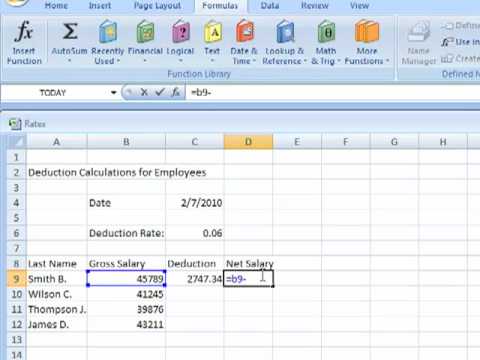Switch to the Data ribbon tab
This screenshot has height=360, width=480.
270,6
